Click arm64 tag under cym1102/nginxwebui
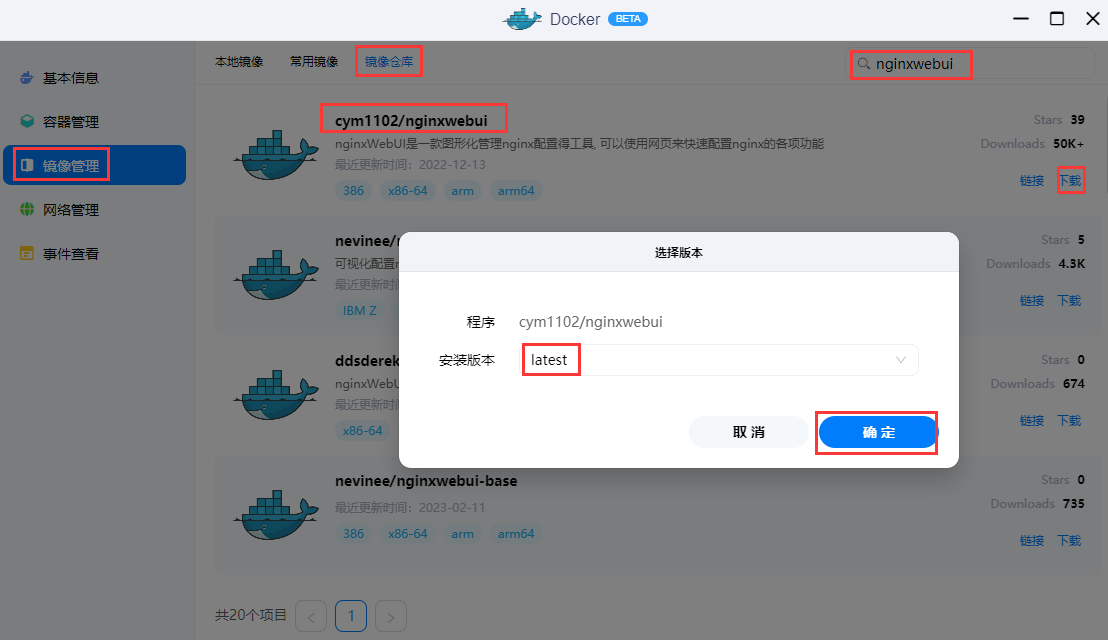 (x=516, y=191)
